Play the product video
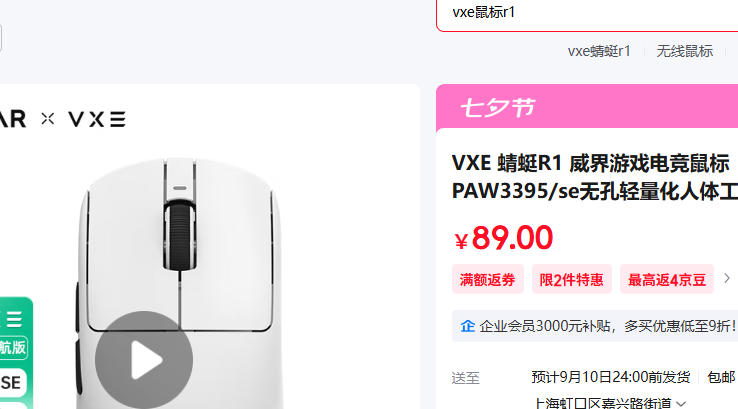The height and width of the screenshot is (409, 738). pyautogui.click(x=144, y=360)
